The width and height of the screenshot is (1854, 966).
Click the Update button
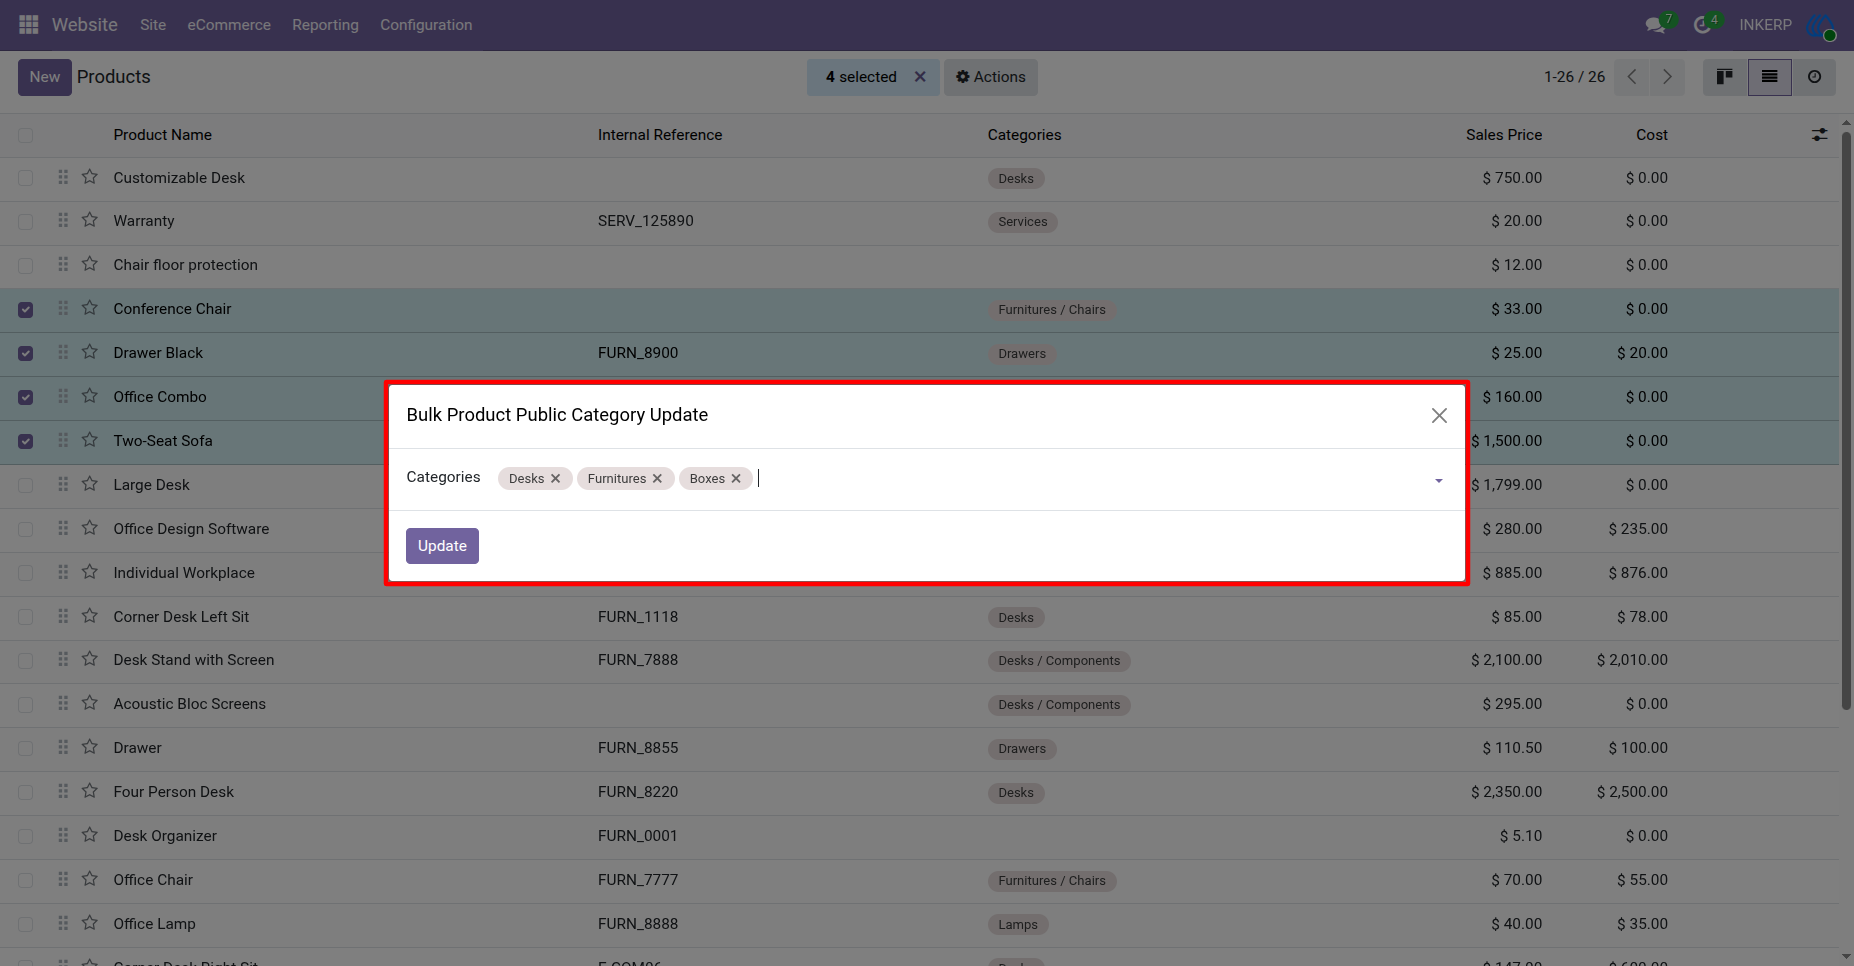pyautogui.click(x=442, y=546)
